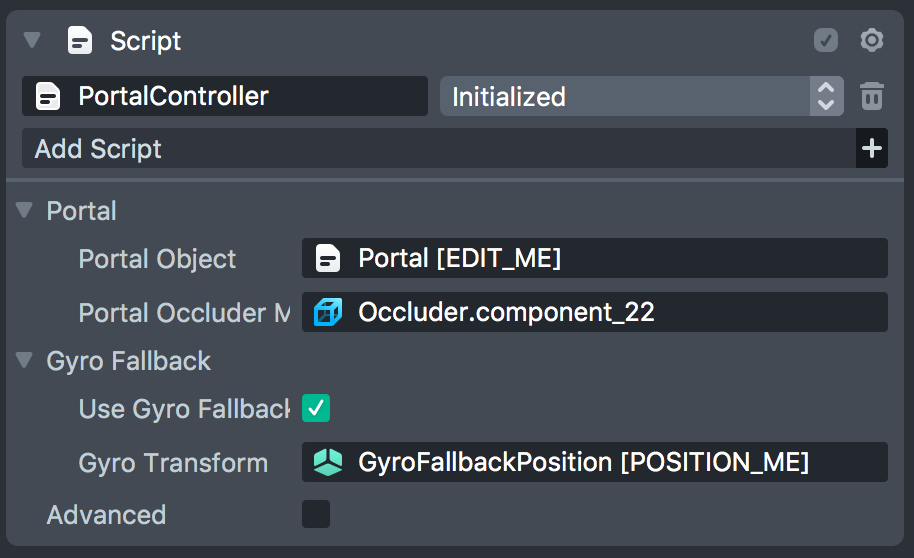This screenshot has width=914, height=558.
Task: Click the PortalController script file icon
Action: [x=47, y=97]
